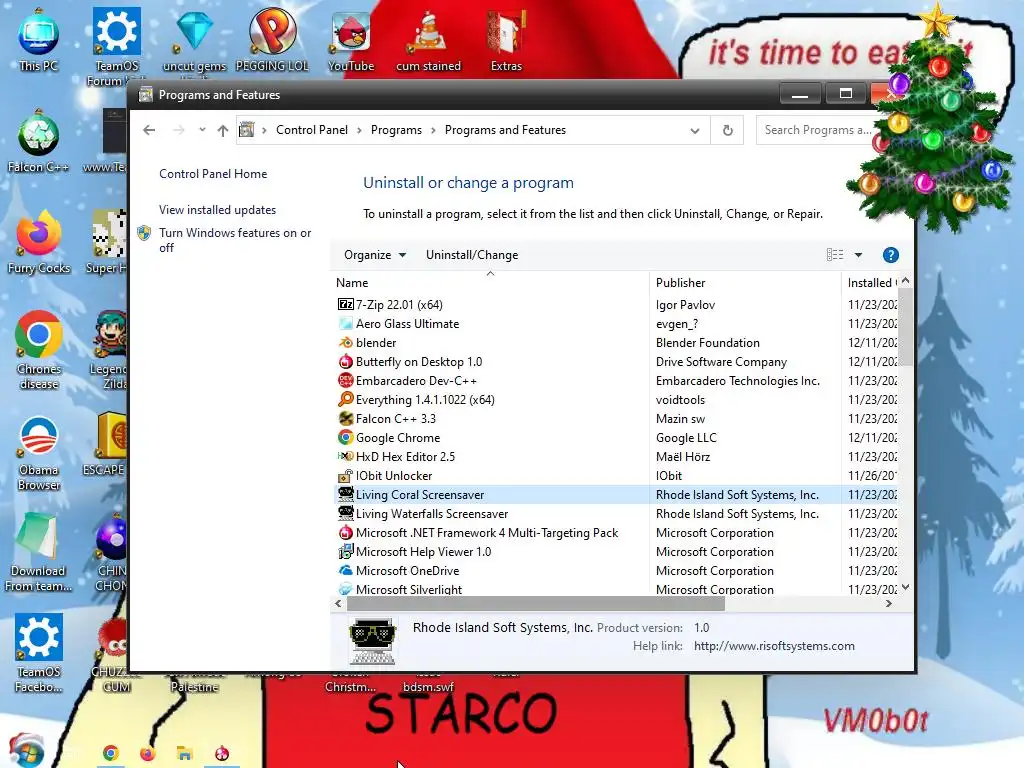Open This PC desktop icon
Screen dimensions: 1024x768
pyautogui.click(x=39, y=40)
